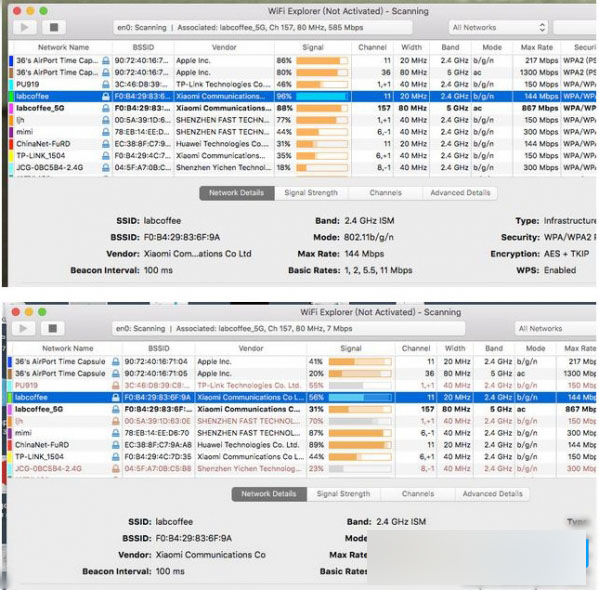Switch to Channels tab in 7 Mbps window
The width and height of the screenshot is (599, 590).
(418, 494)
